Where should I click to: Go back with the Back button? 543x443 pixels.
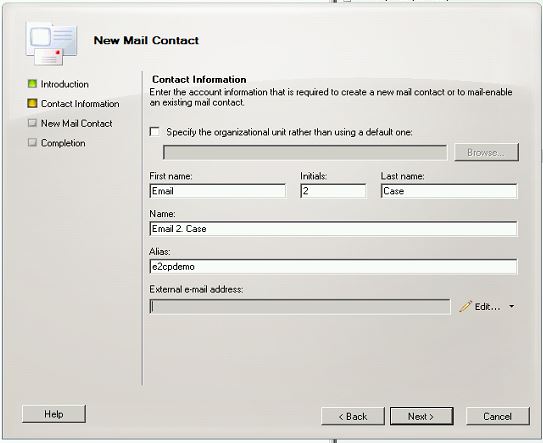pyautogui.click(x=353, y=416)
